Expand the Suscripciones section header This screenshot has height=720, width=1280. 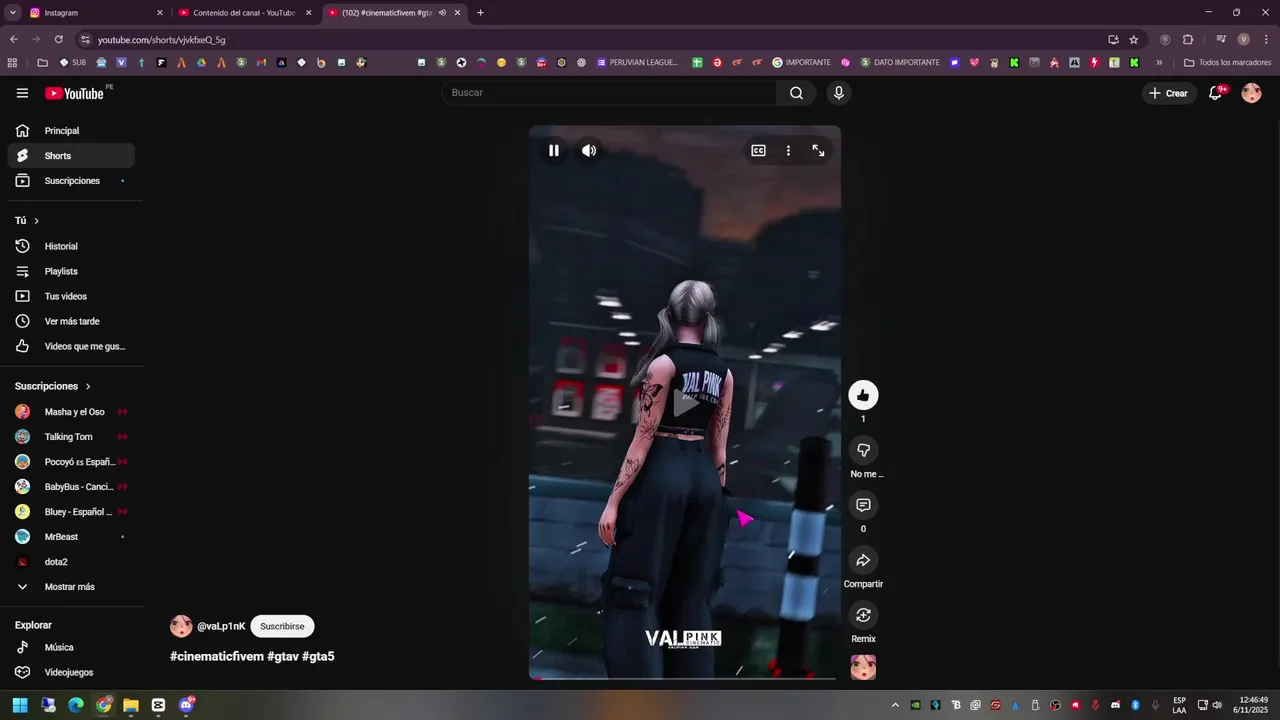53,386
